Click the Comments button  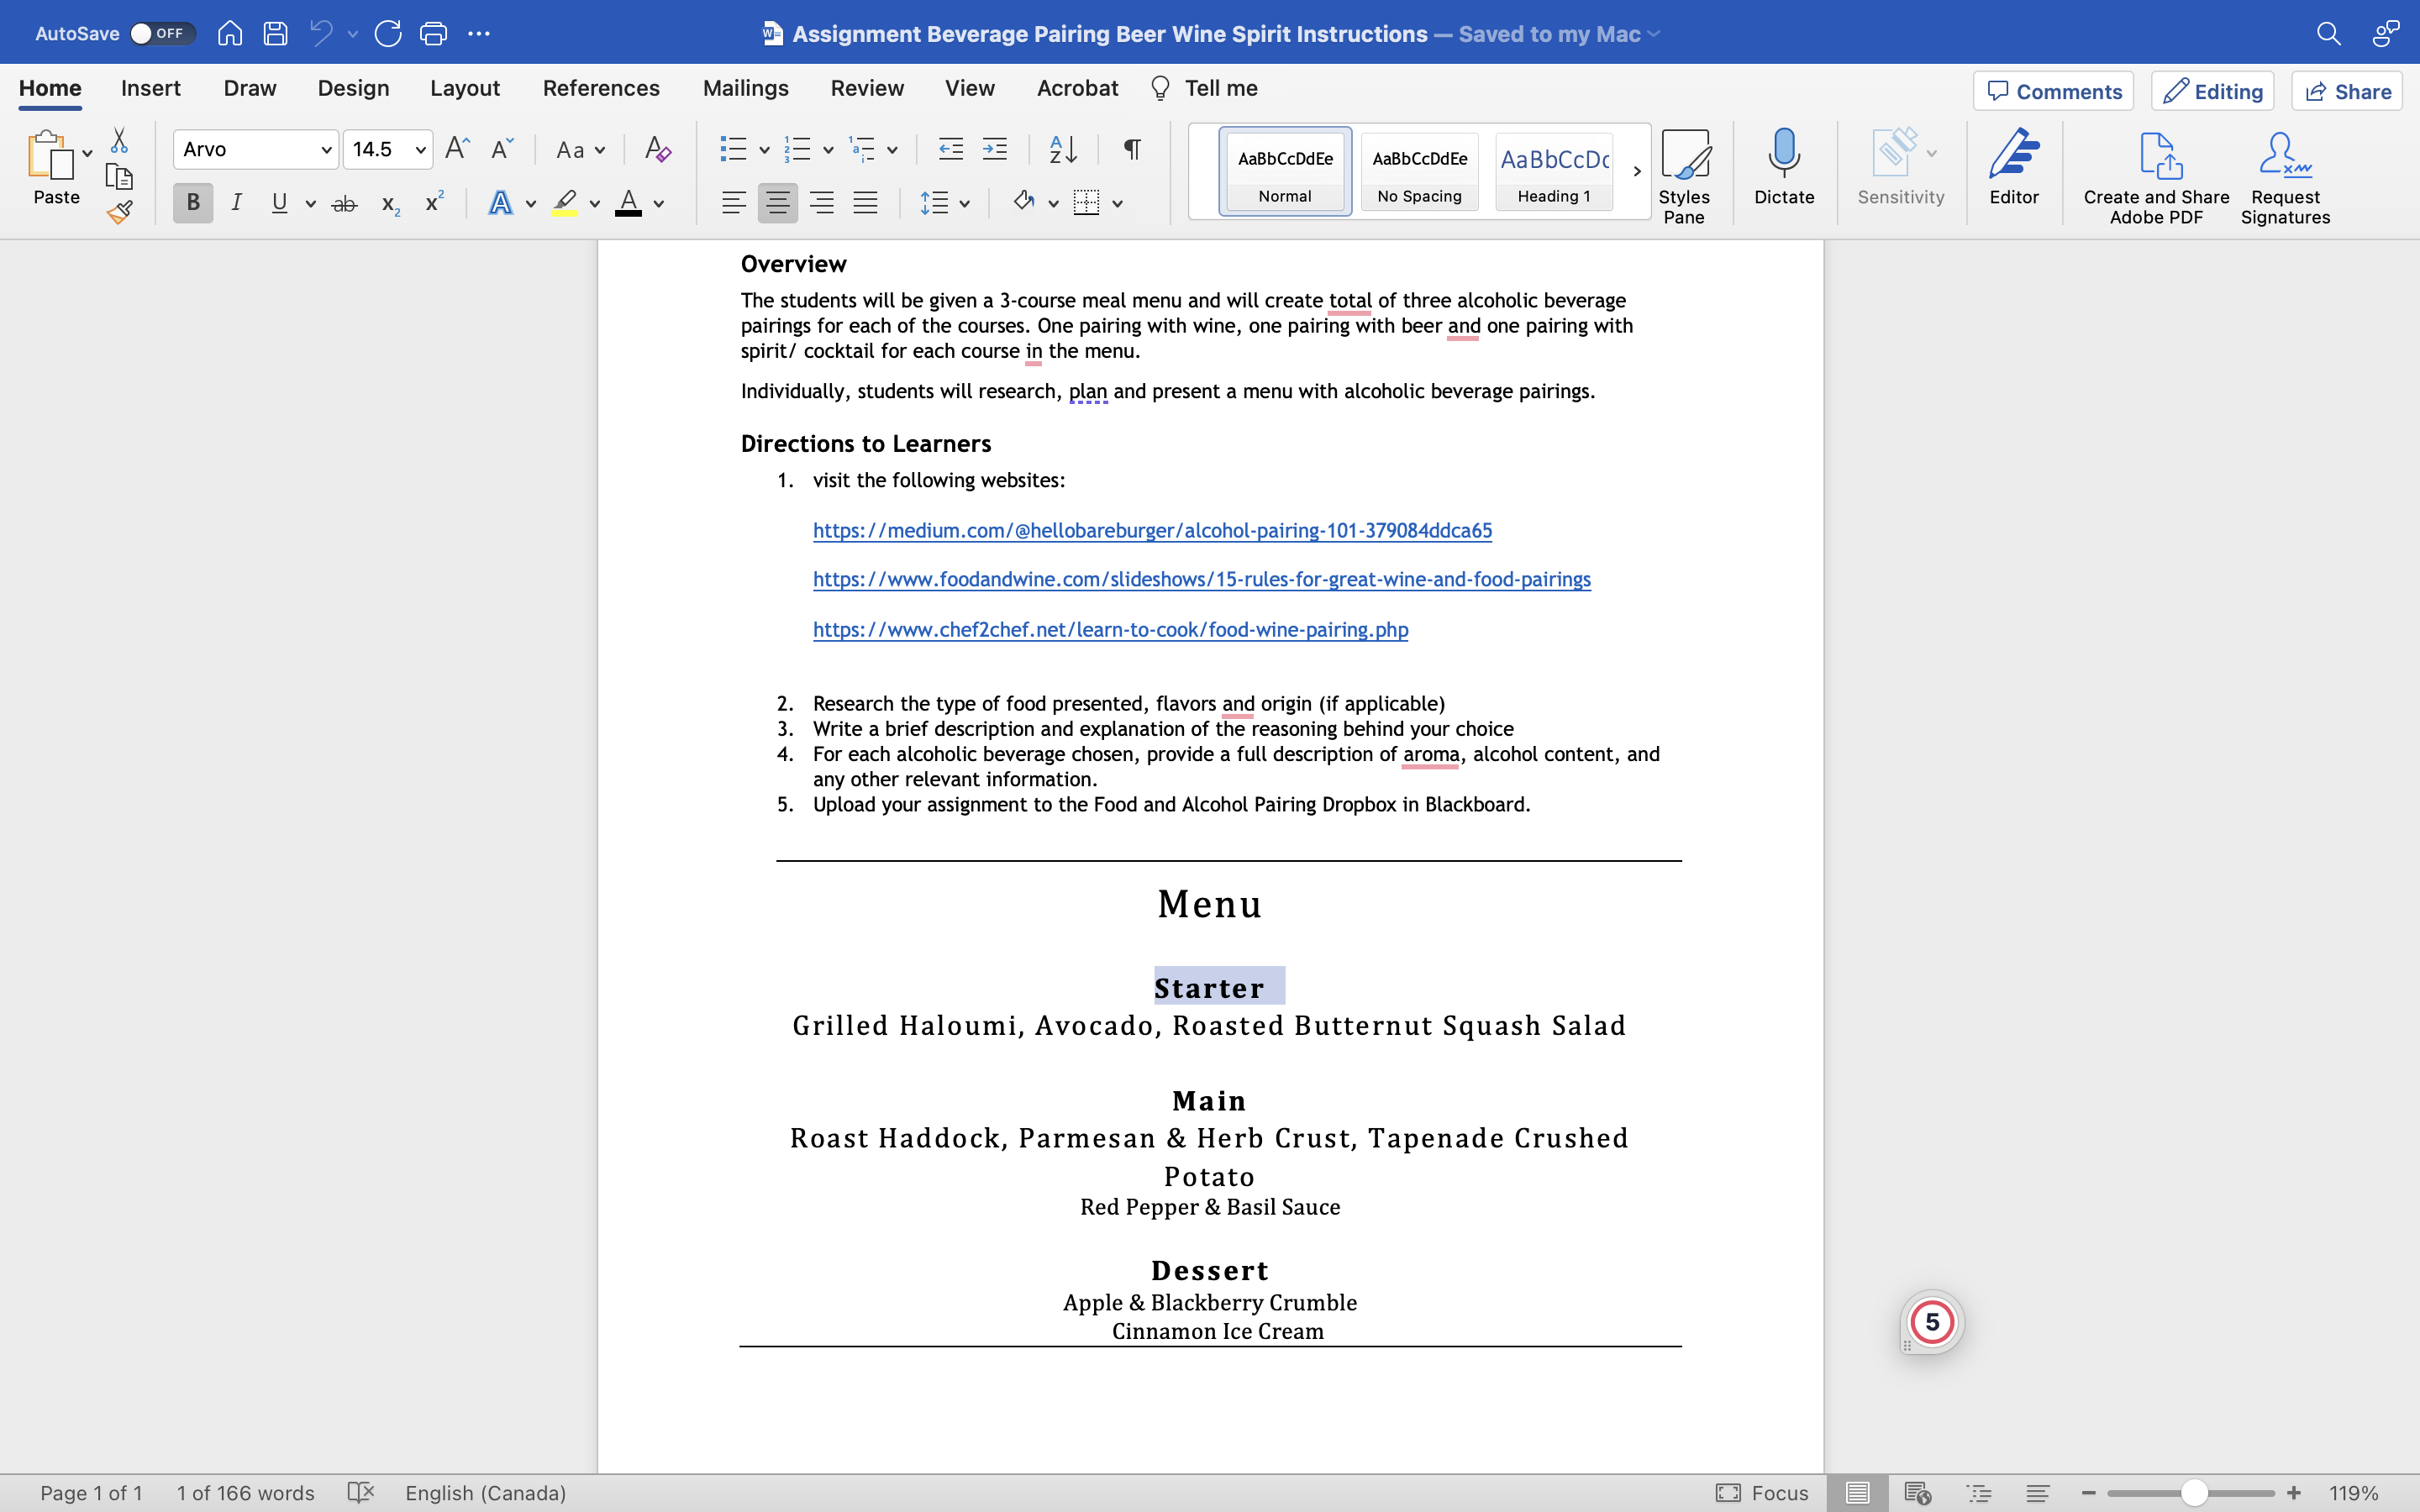[x=2053, y=91]
